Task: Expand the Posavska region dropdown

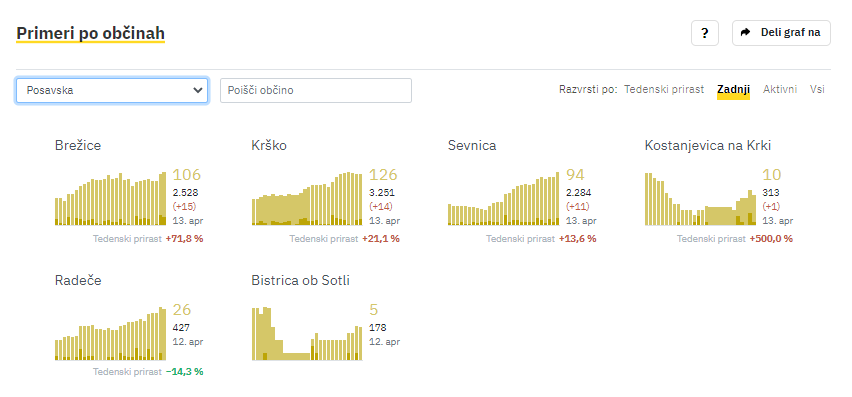Action: (x=112, y=90)
